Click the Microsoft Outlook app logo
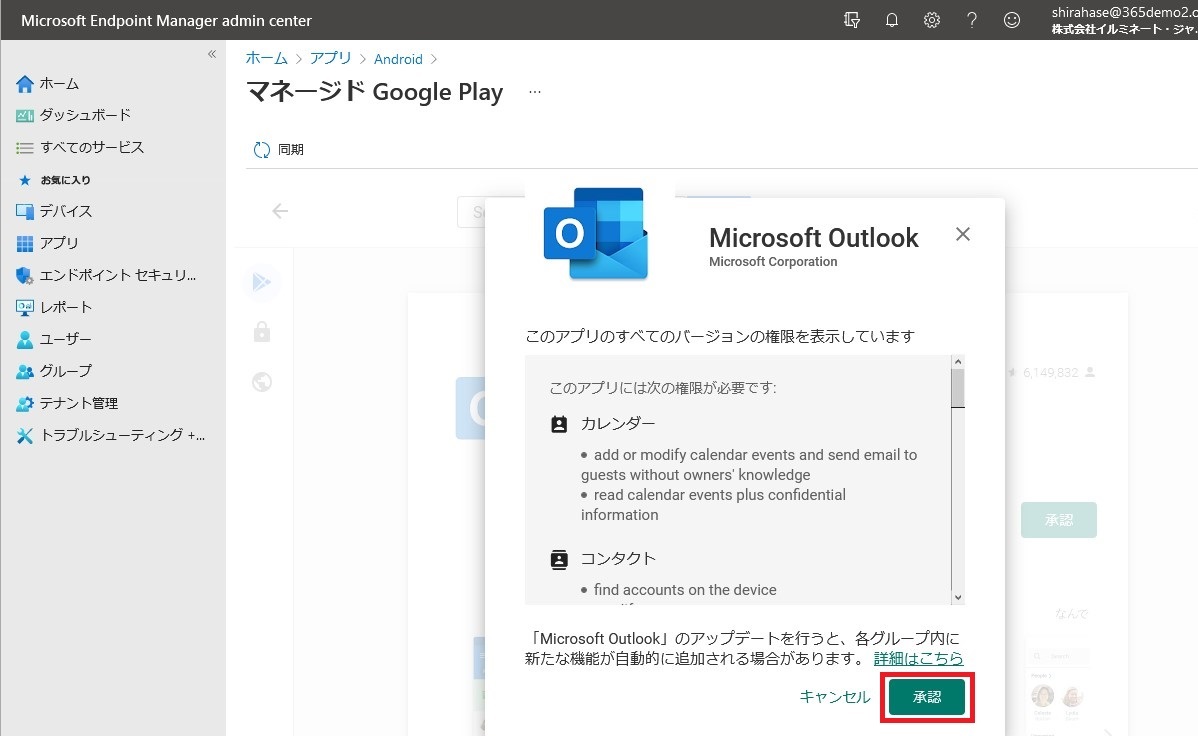 tap(597, 234)
